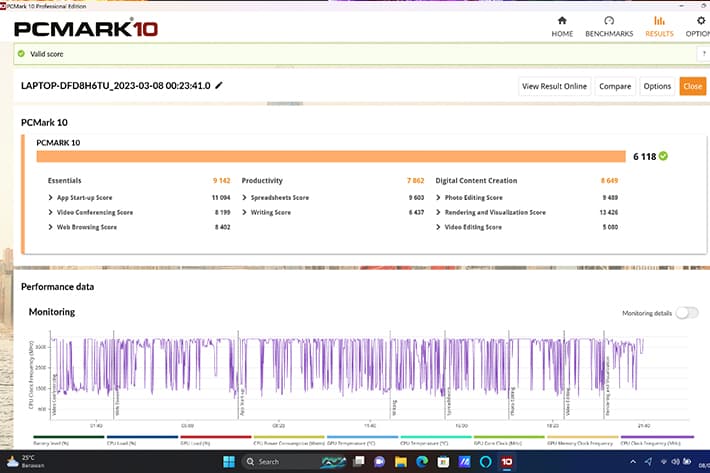Open the volume tray icon
710x473 pixels.
(x=675, y=462)
